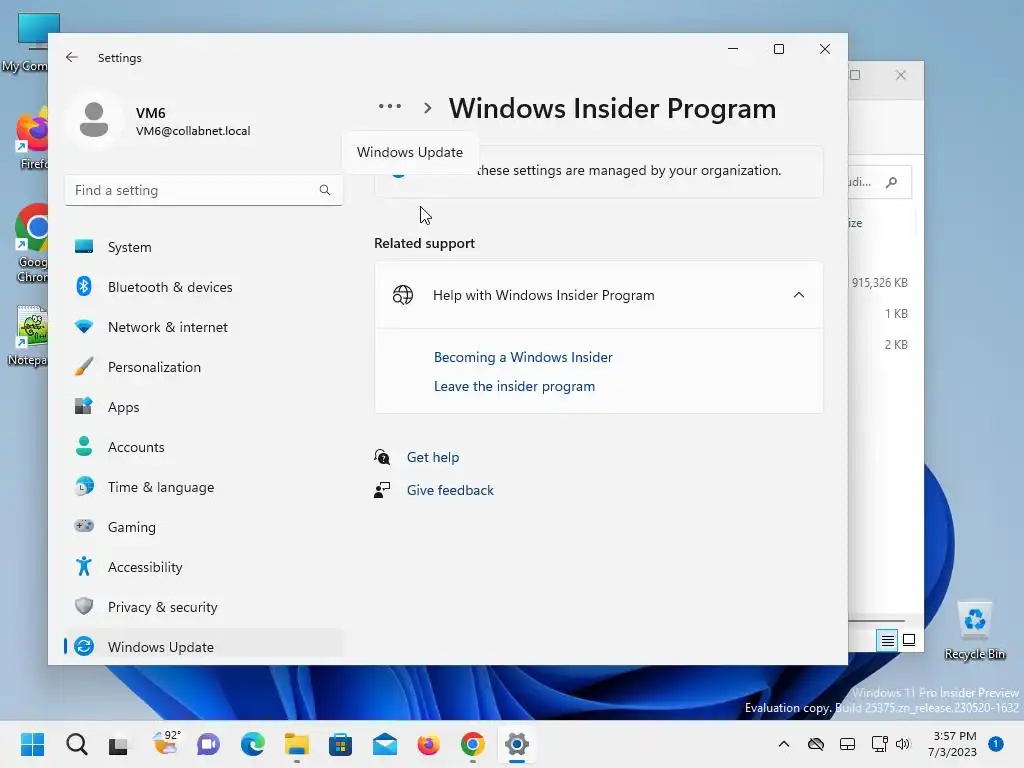Click the Give feedback person icon
Screen dimensions: 1024x768
(382, 490)
